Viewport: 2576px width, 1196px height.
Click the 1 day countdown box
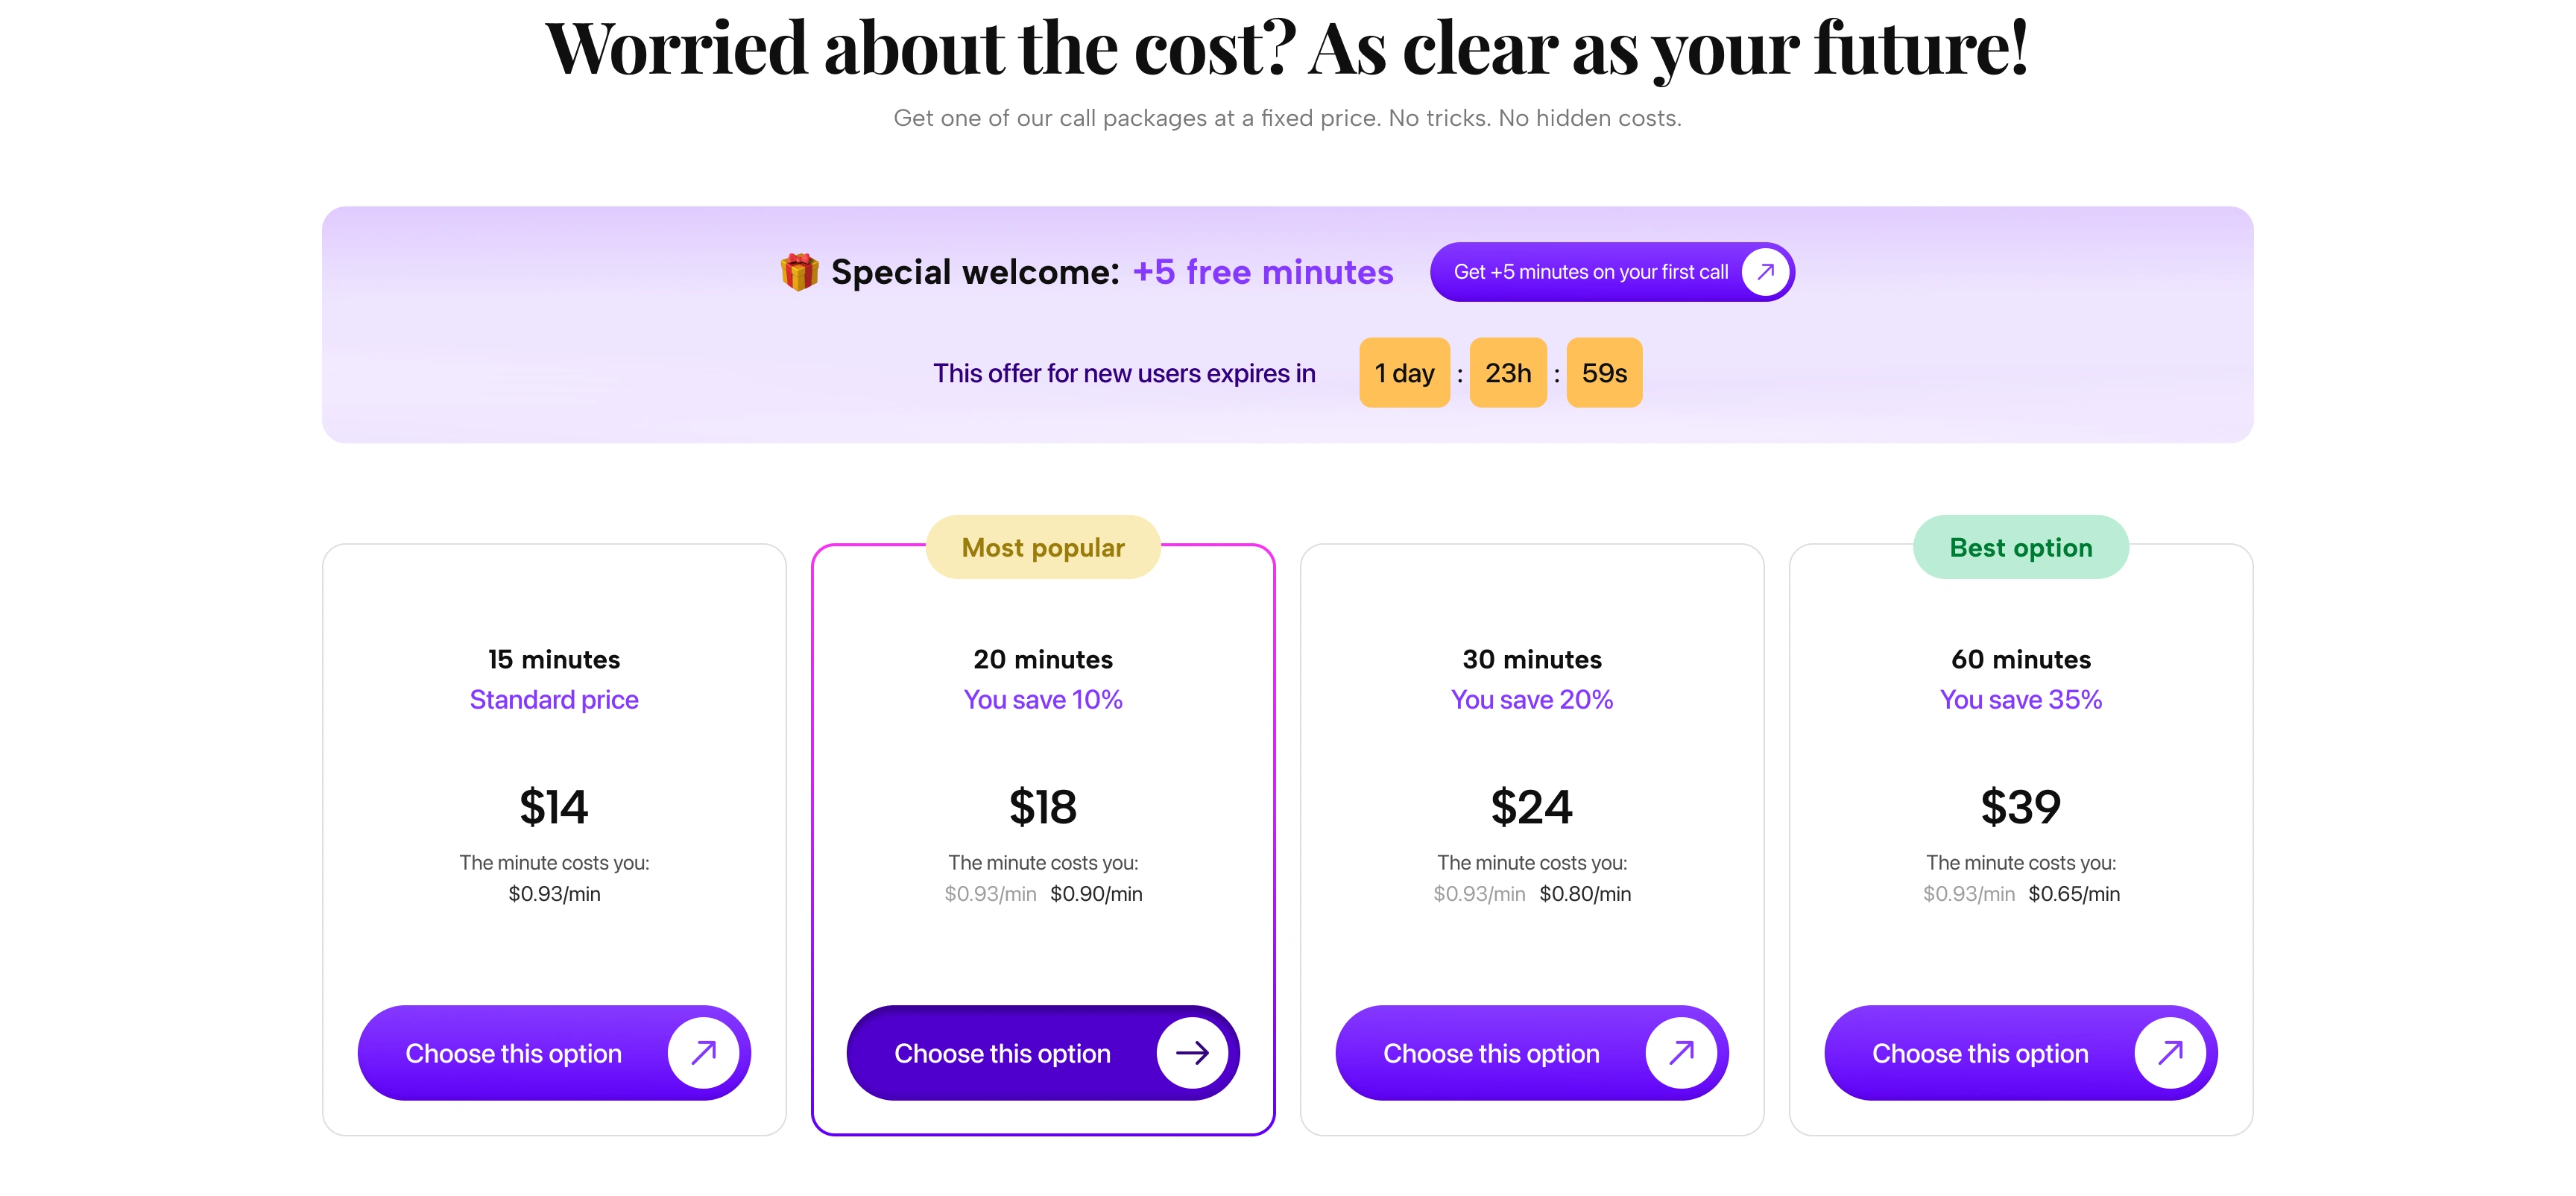pyautogui.click(x=1403, y=373)
